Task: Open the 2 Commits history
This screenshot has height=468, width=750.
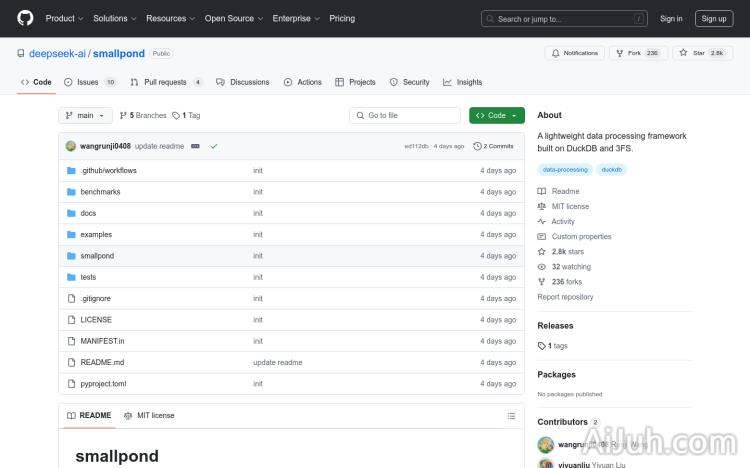Action: coord(494,146)
